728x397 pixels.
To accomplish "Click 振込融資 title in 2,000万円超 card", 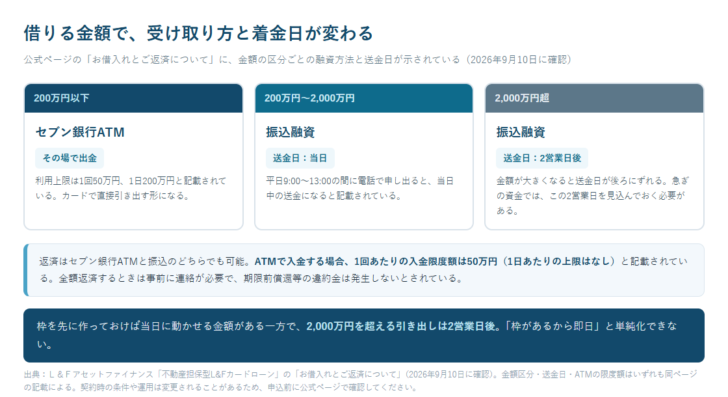I will pos(520,132).
